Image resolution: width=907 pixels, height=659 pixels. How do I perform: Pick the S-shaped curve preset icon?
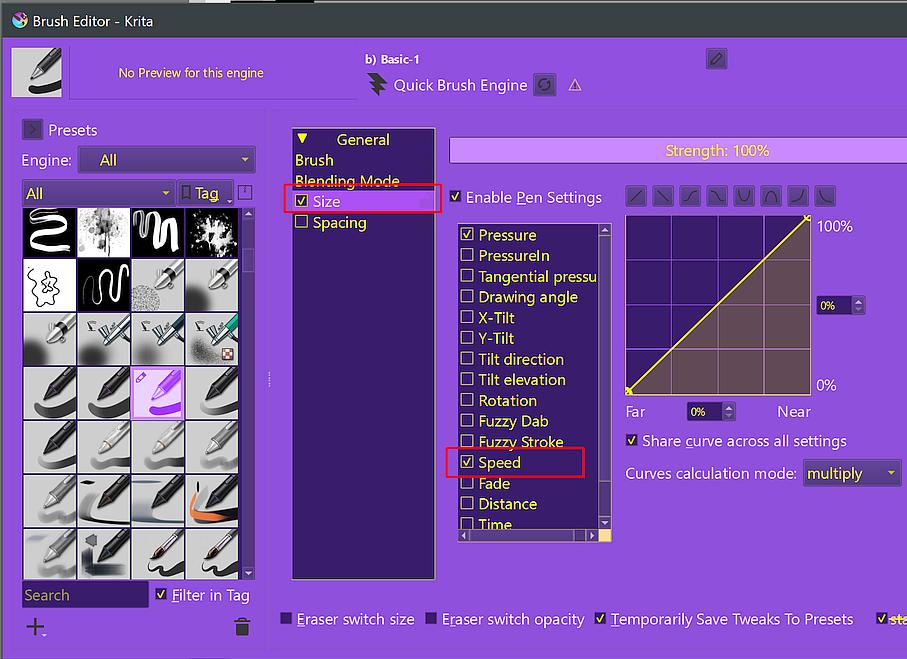tap(689, 197)
